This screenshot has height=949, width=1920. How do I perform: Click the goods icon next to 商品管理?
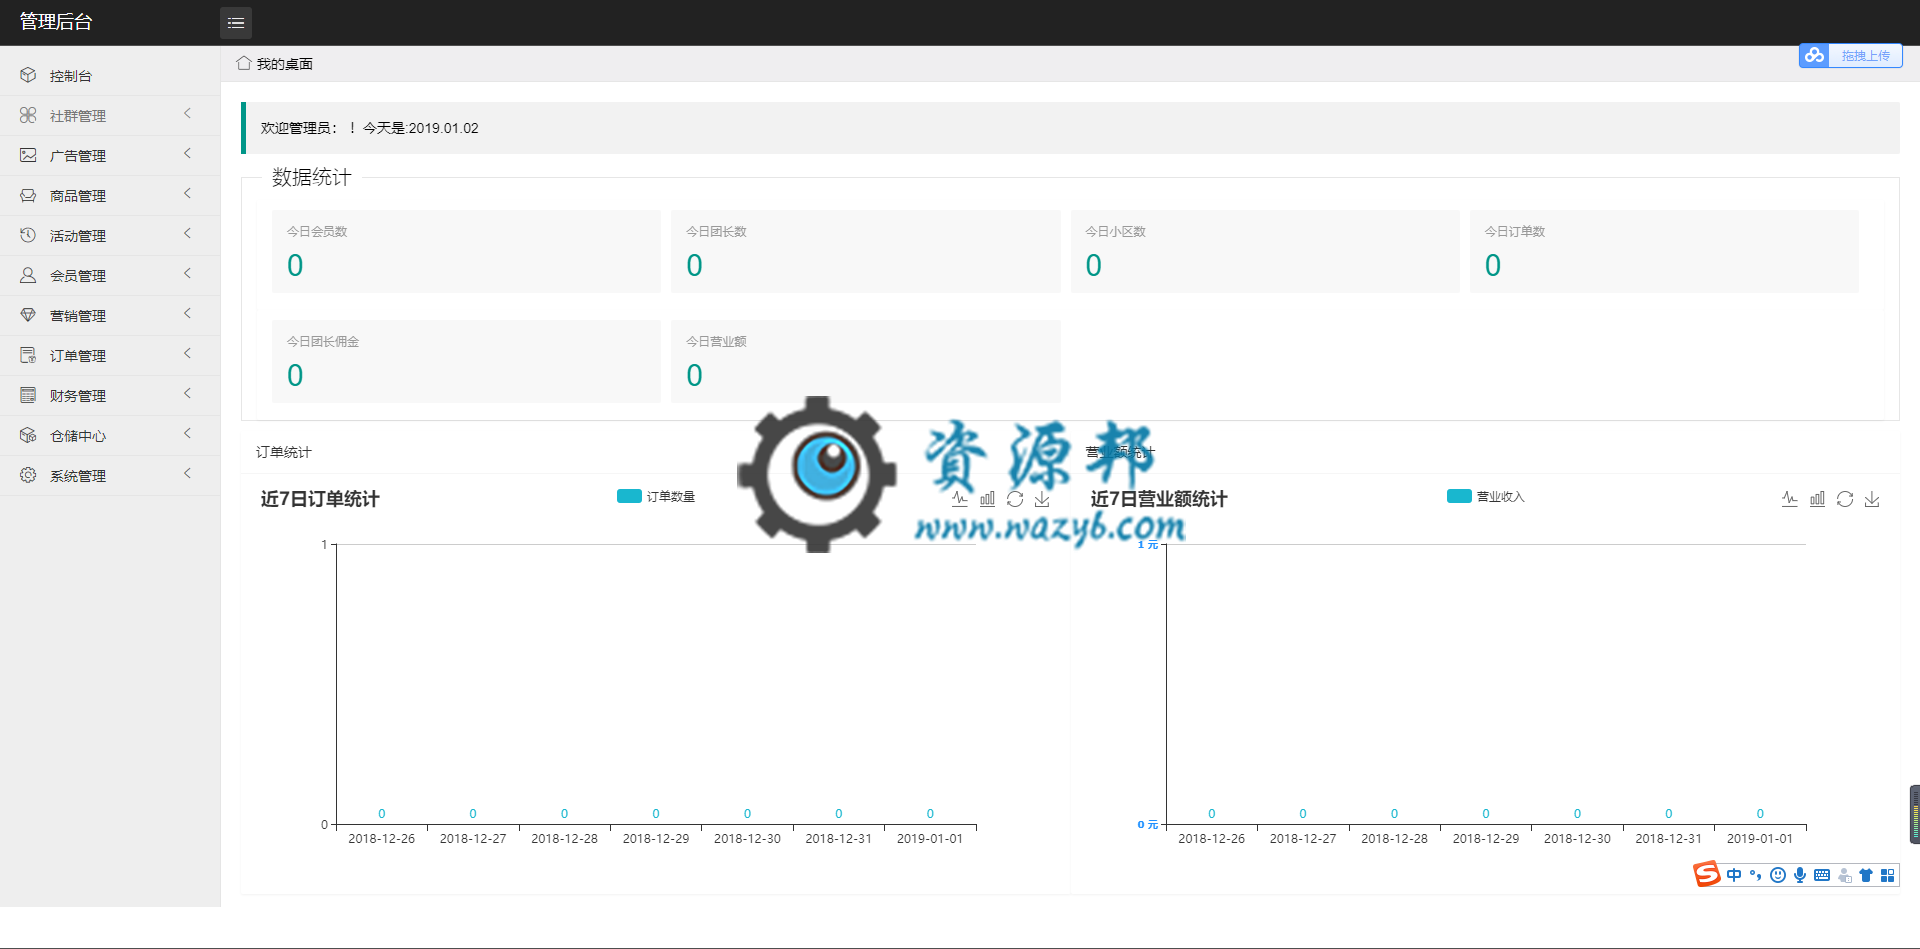tap(28, 195)
